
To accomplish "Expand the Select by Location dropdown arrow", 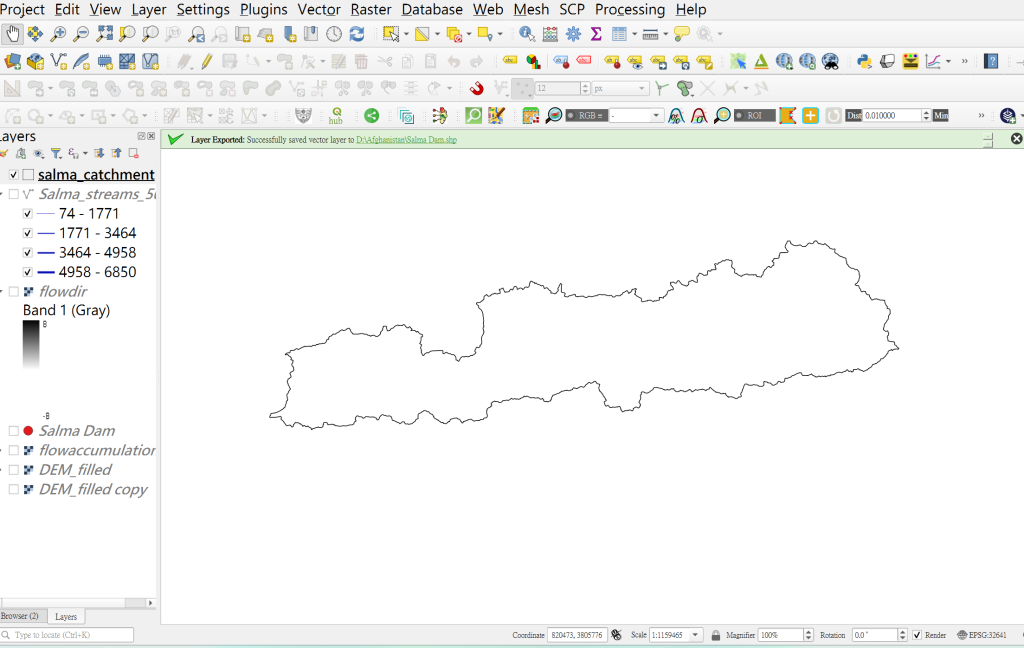I will [500, 34].
